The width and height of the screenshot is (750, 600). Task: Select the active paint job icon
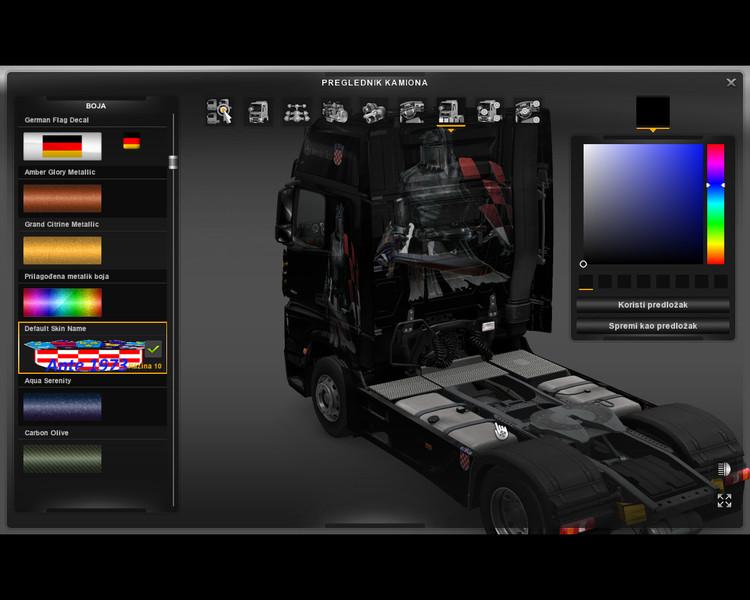click(450, 112)
